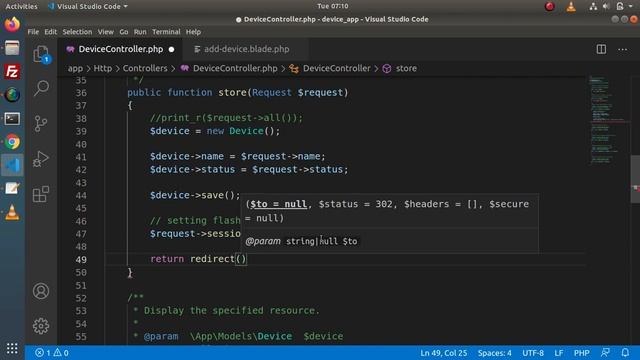640x360 pixels.
Task: Click the $to = null parameter hint
Action: [x=278, y=204]
